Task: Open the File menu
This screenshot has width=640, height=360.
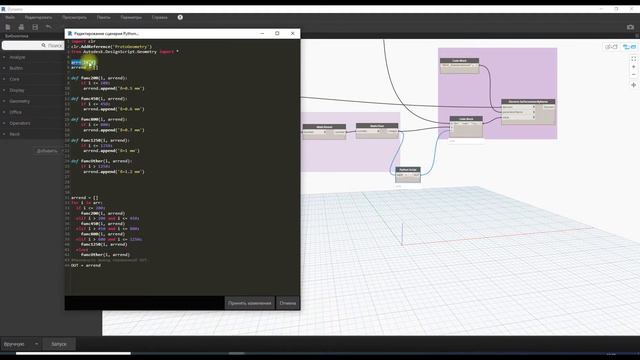Action: pos(10,18)
